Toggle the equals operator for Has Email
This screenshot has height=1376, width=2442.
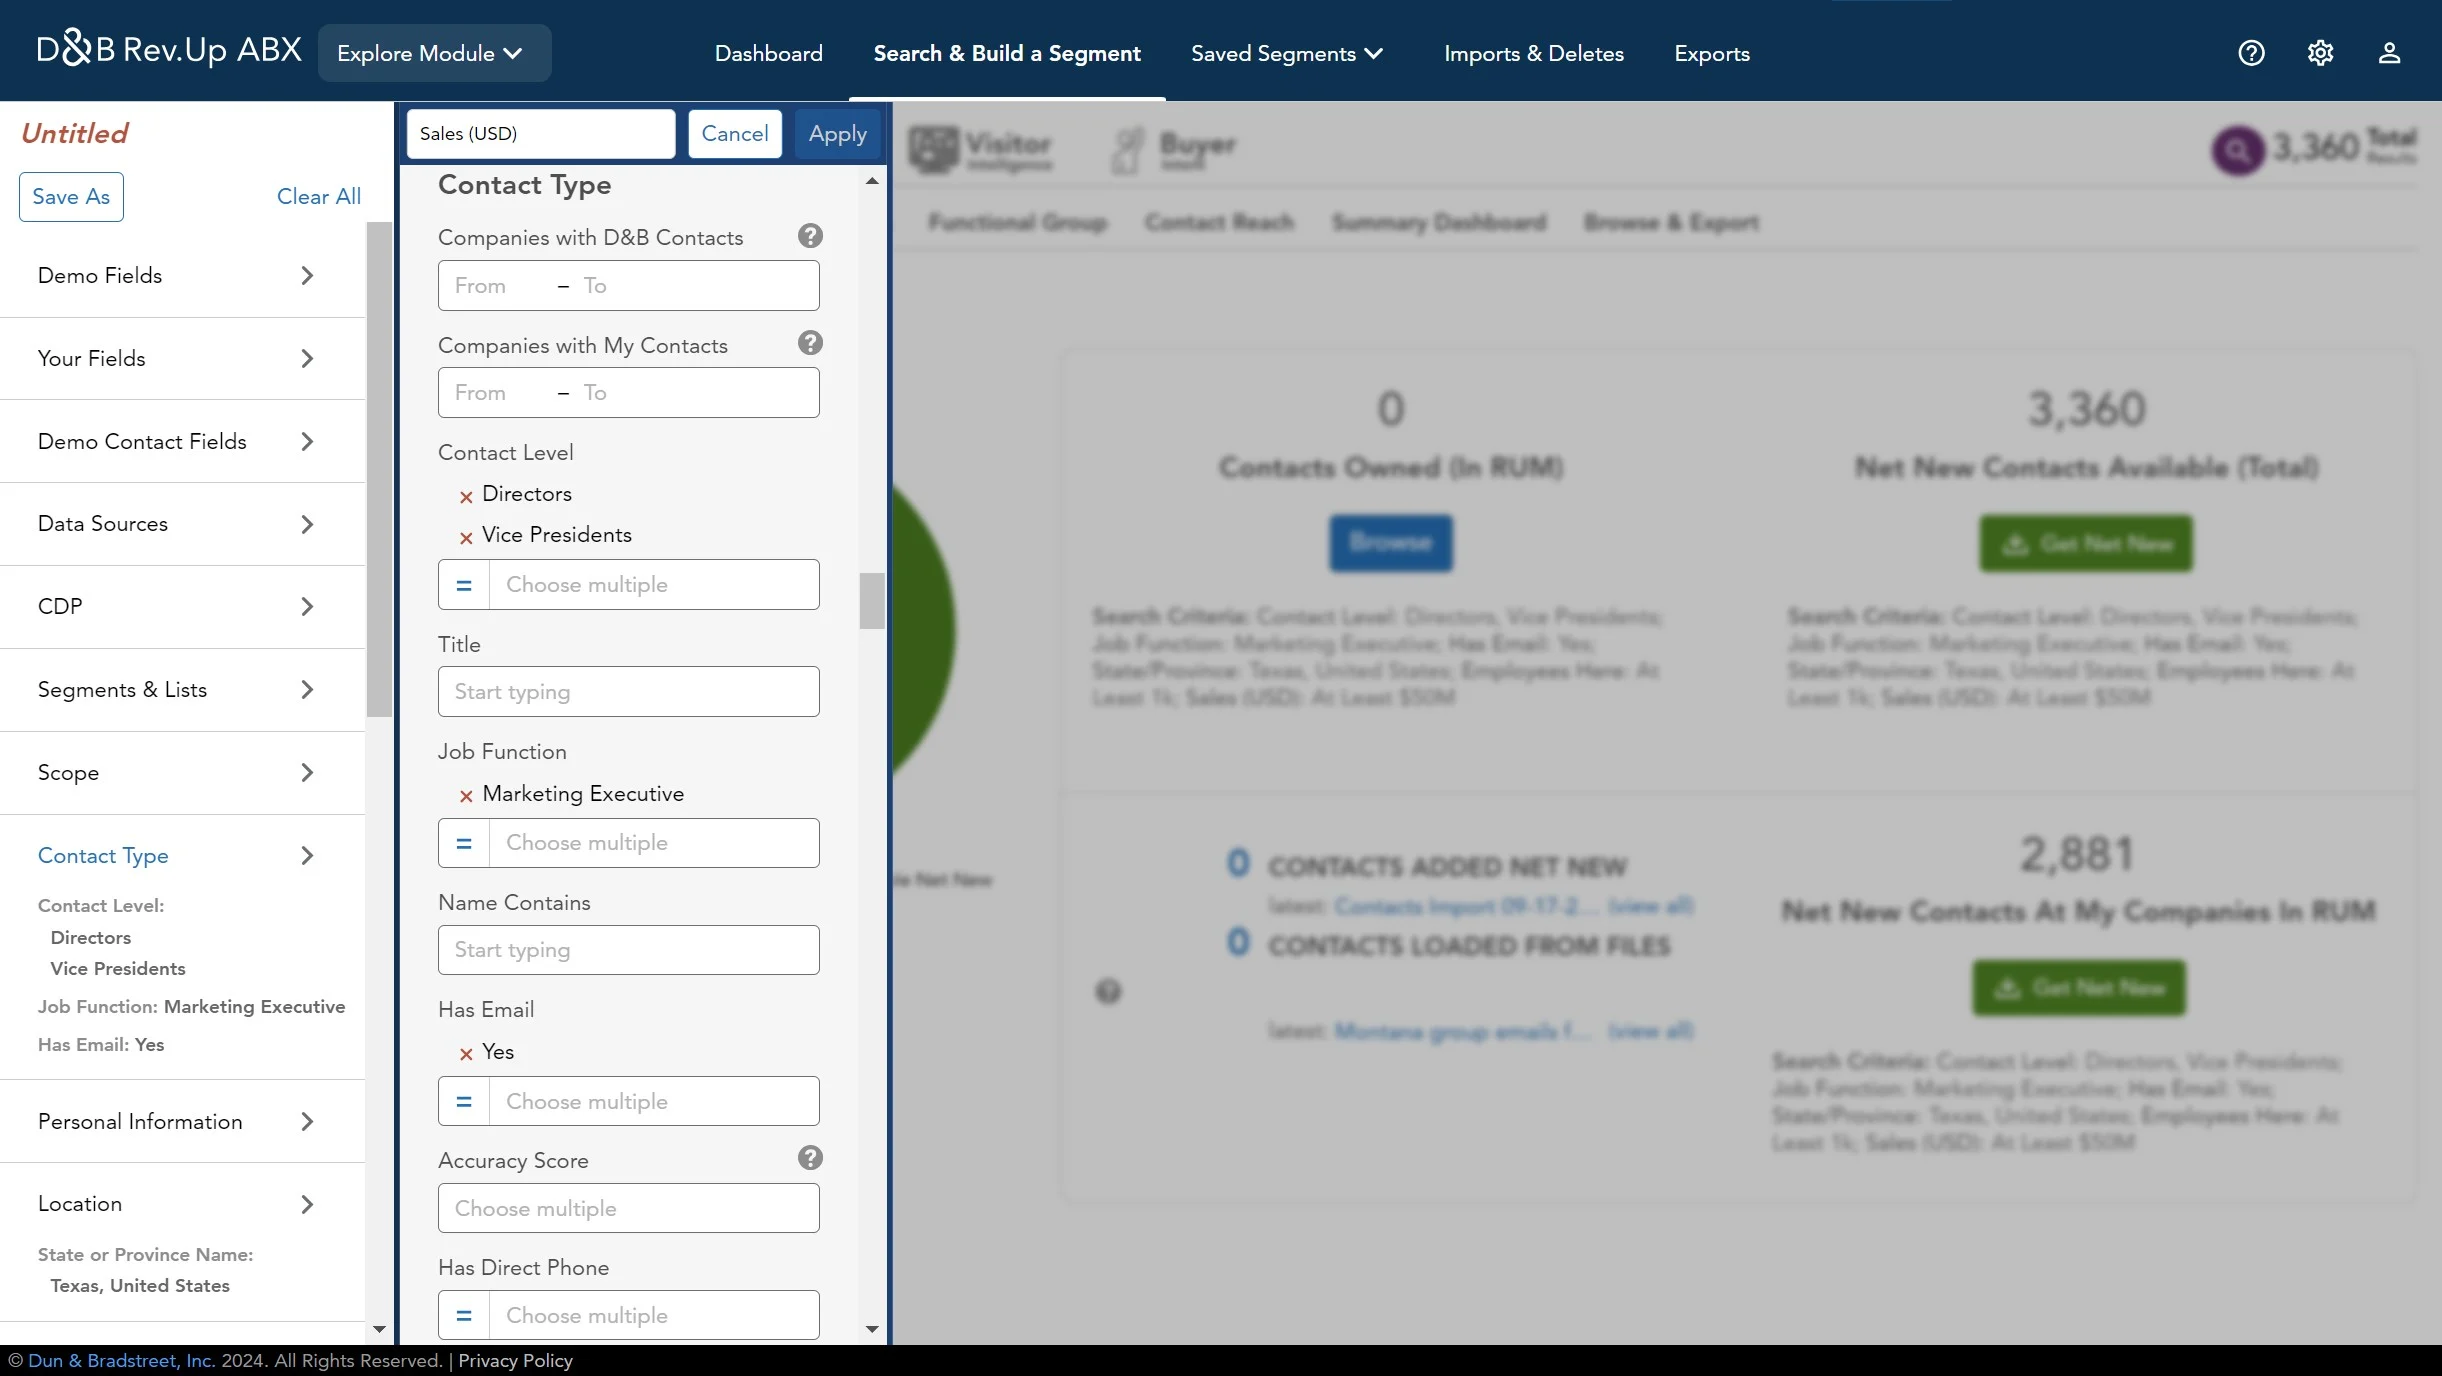click(x=464, y=1101)
